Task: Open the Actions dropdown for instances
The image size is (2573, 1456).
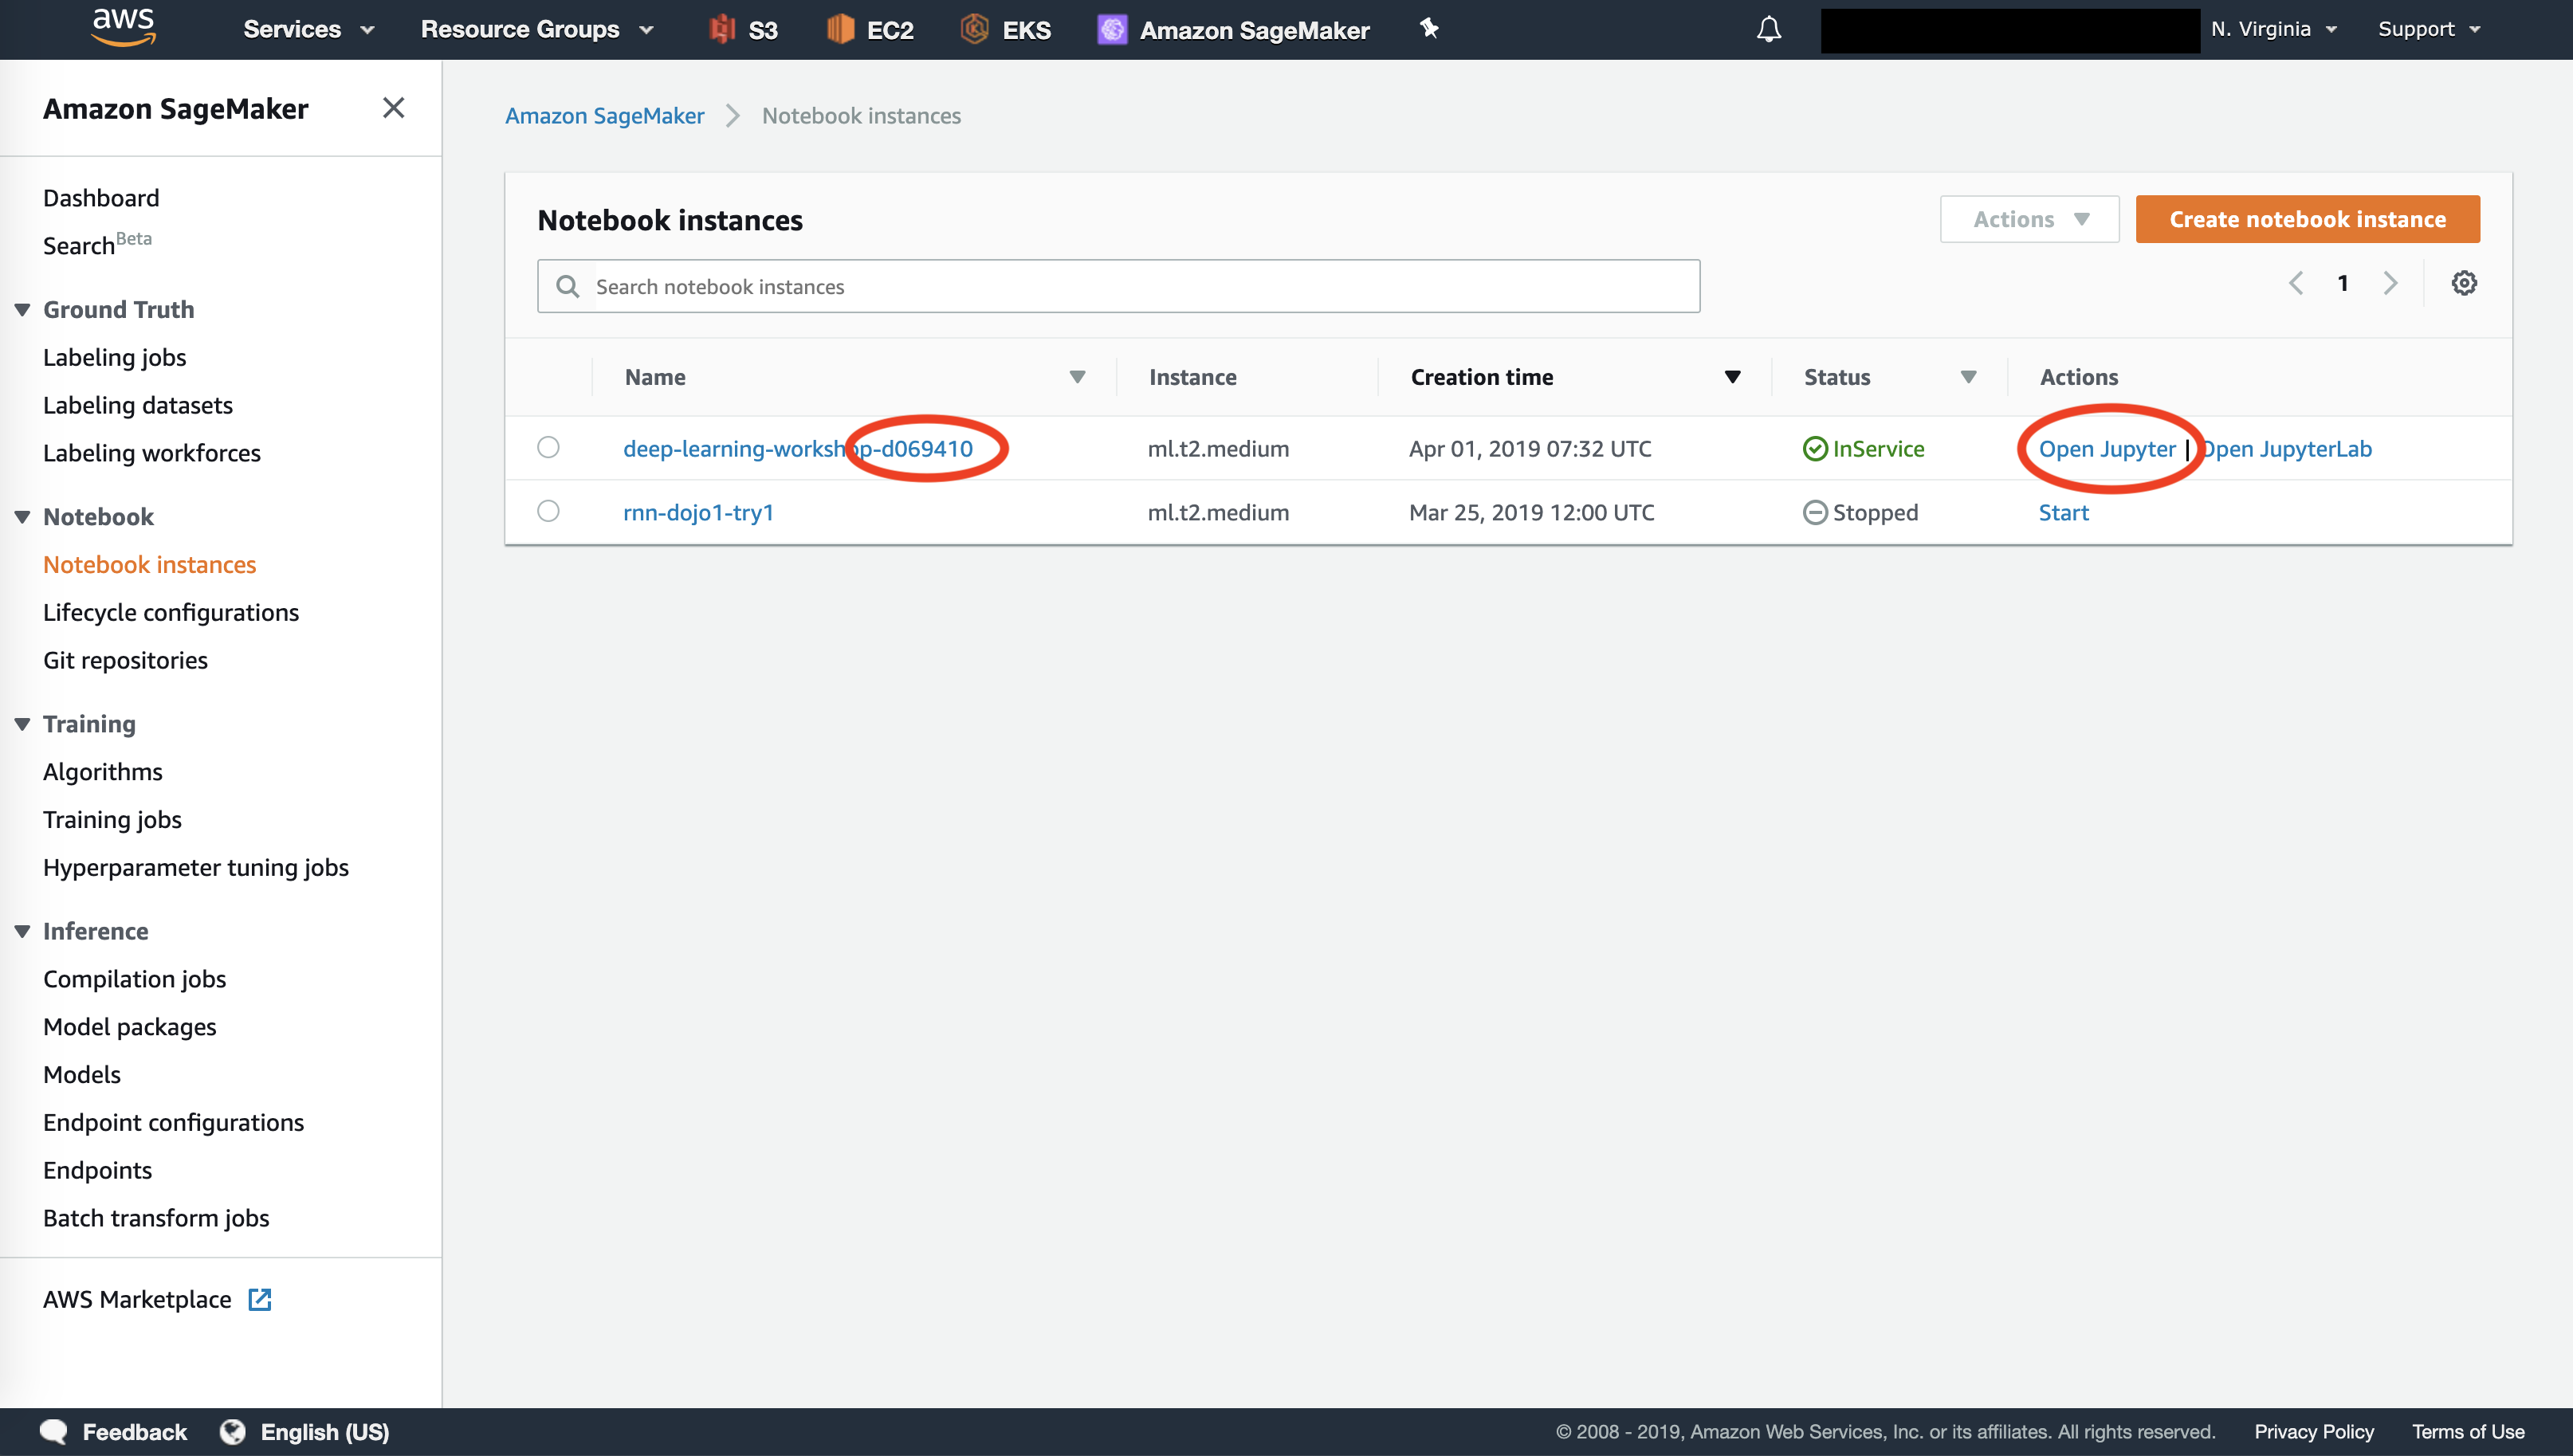Action: [x=2027, y=219]
